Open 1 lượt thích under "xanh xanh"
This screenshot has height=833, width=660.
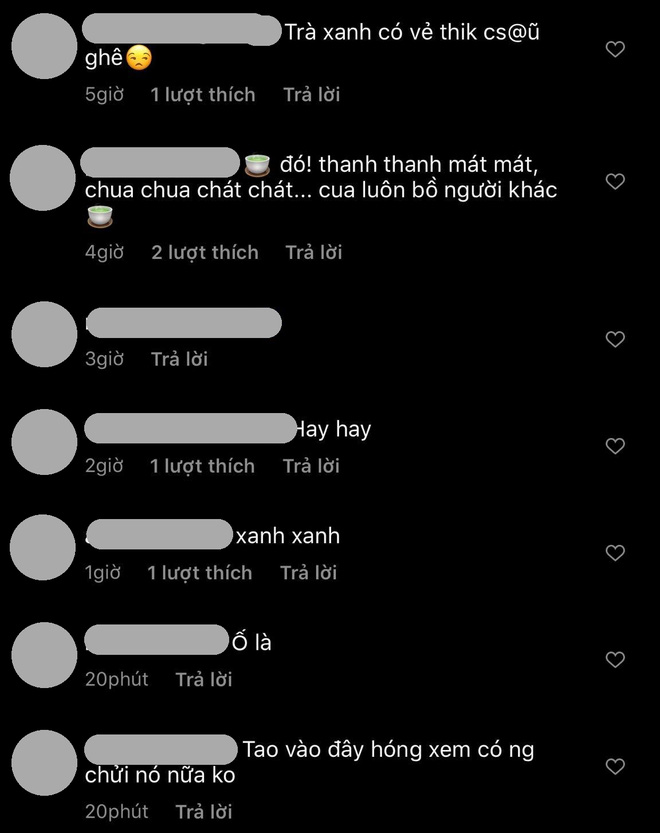199,573
